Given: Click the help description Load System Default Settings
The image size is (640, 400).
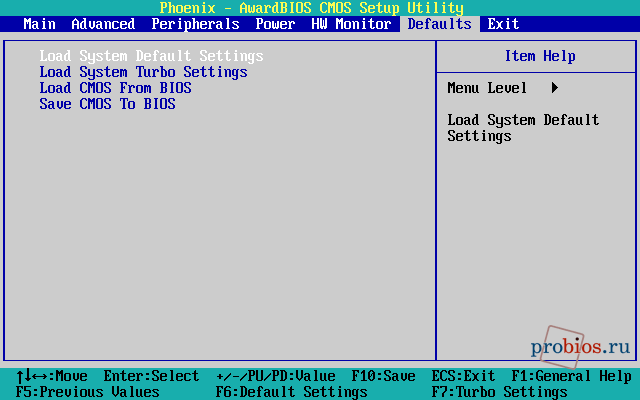Looking at the screenshot, I should point(523,128).
